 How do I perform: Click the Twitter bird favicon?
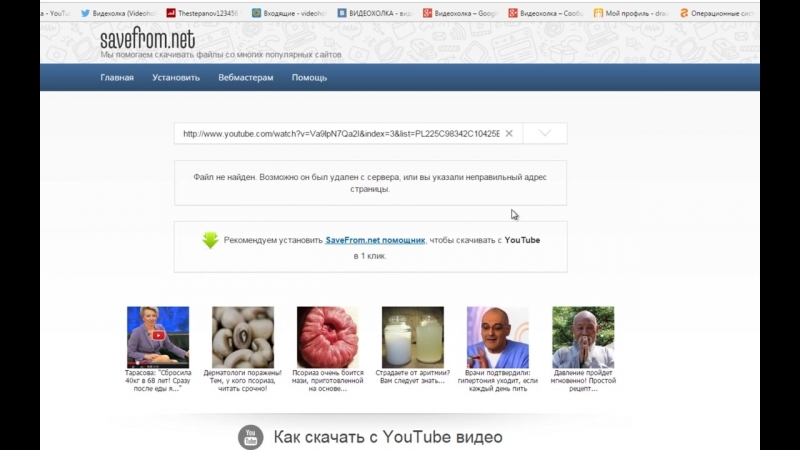pos(85,13)
